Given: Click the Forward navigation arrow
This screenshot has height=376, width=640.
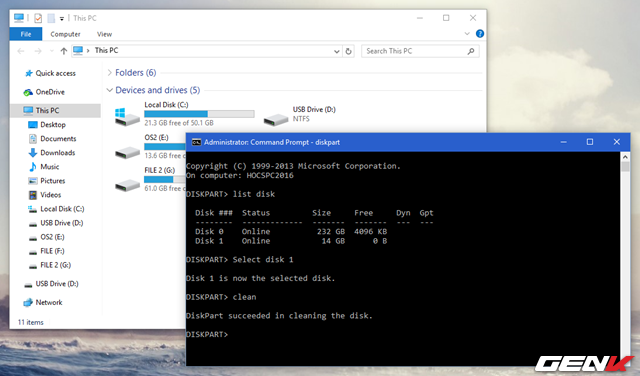Looking at the screenshot, I should click(38, 51).
